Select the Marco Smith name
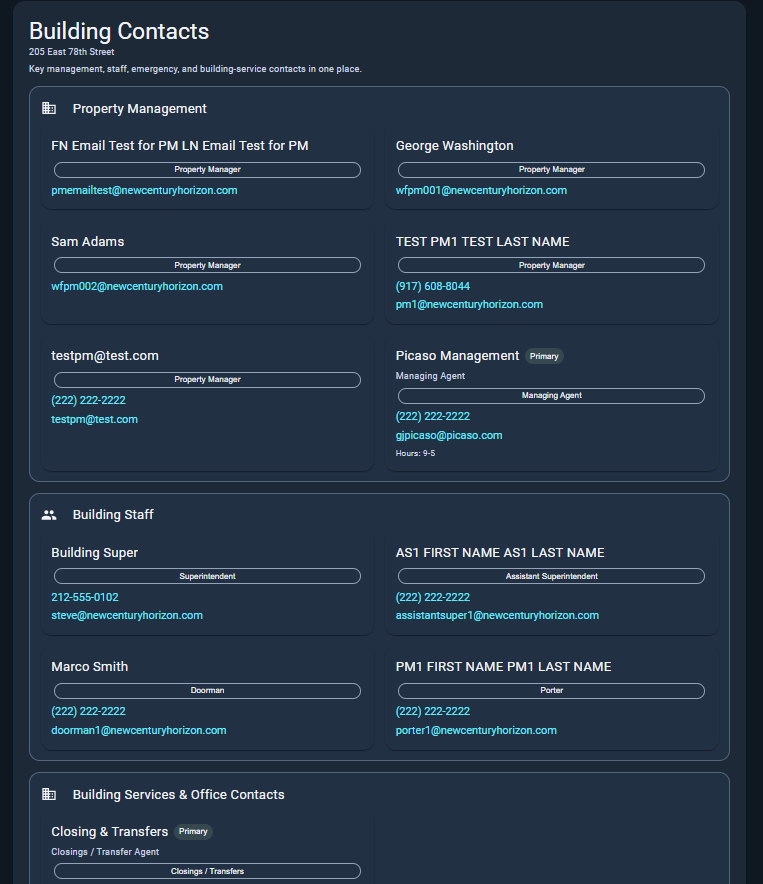763x884 pixels. 90,666
